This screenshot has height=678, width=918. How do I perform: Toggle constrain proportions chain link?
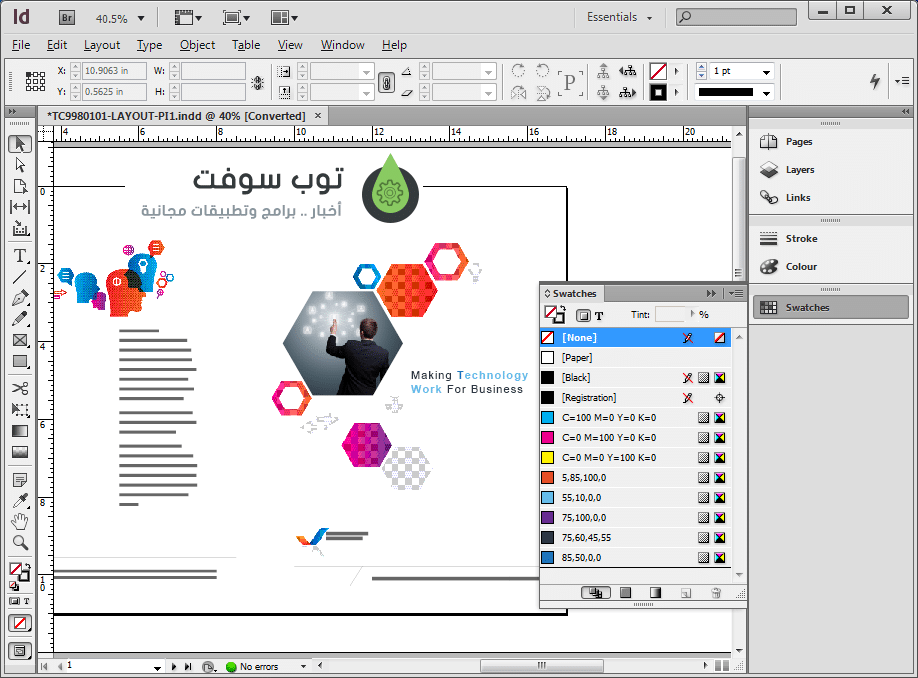pyautogui.click(x=386, y=82)
